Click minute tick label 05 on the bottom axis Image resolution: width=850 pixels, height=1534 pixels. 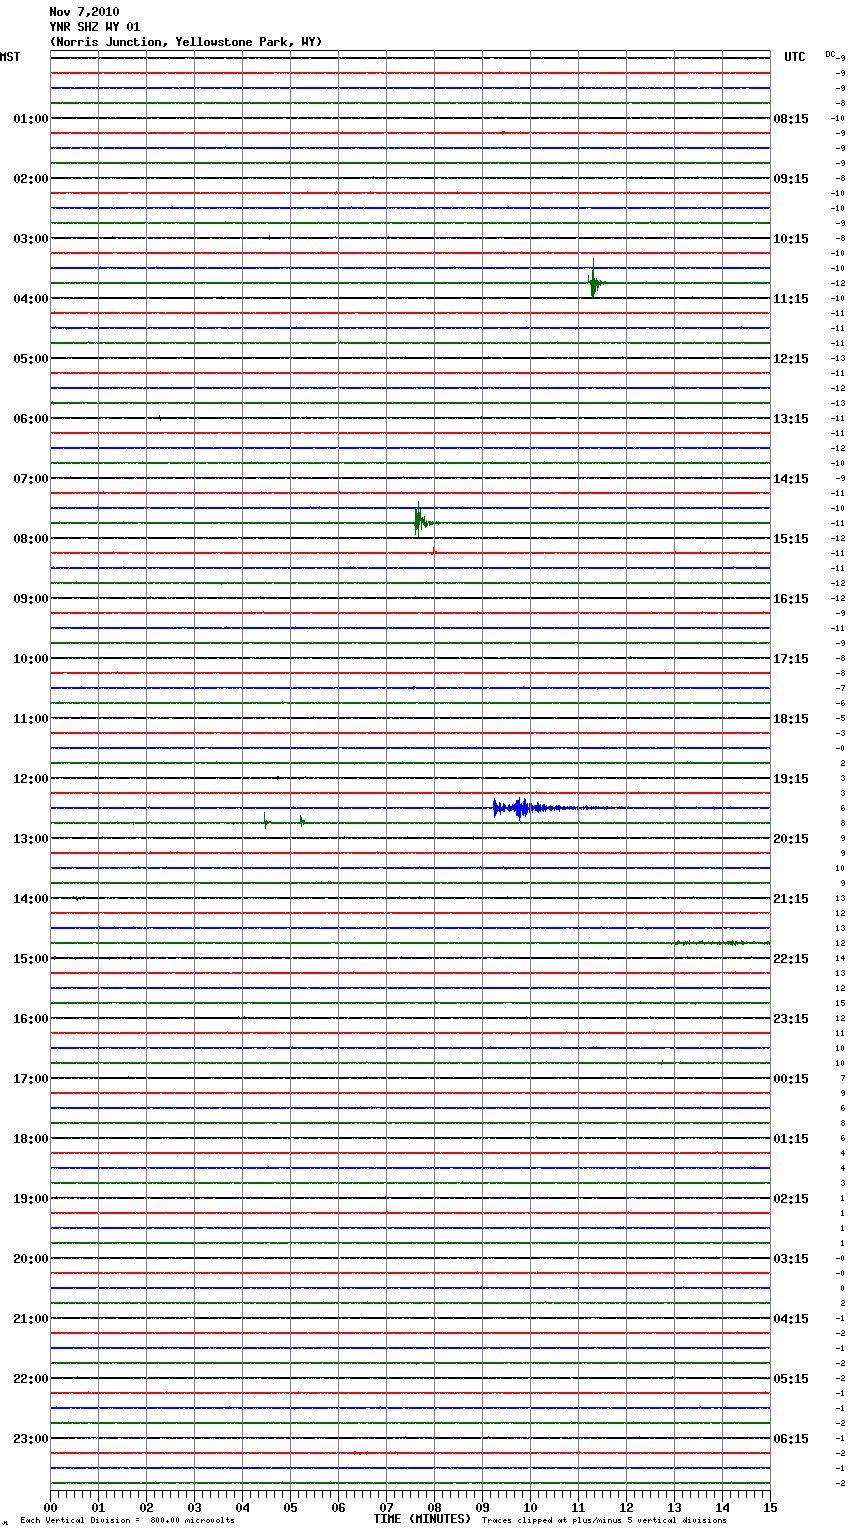point(290,1507)
